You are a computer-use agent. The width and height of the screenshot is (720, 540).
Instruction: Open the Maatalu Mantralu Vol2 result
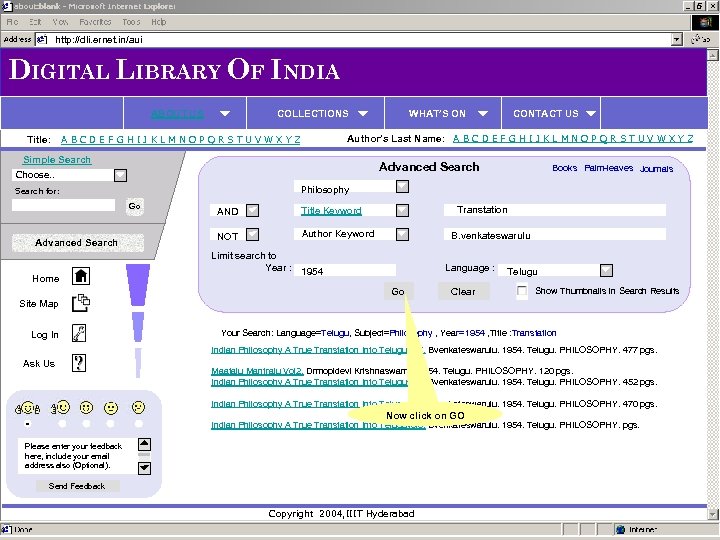click(257, 371)
